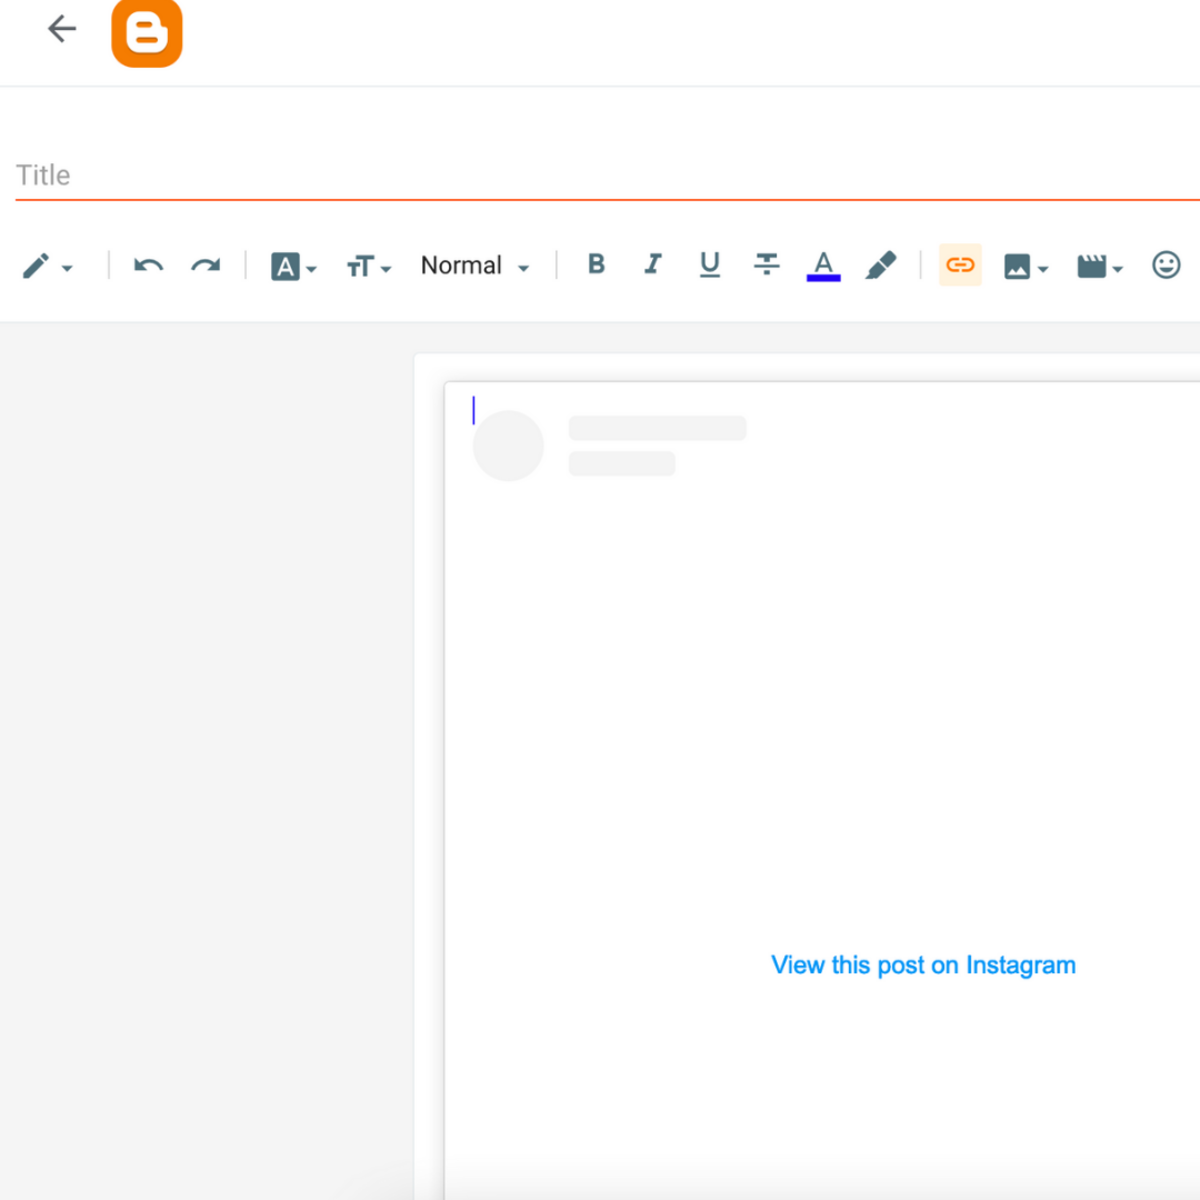Click the Undo icon

(148, 266)
